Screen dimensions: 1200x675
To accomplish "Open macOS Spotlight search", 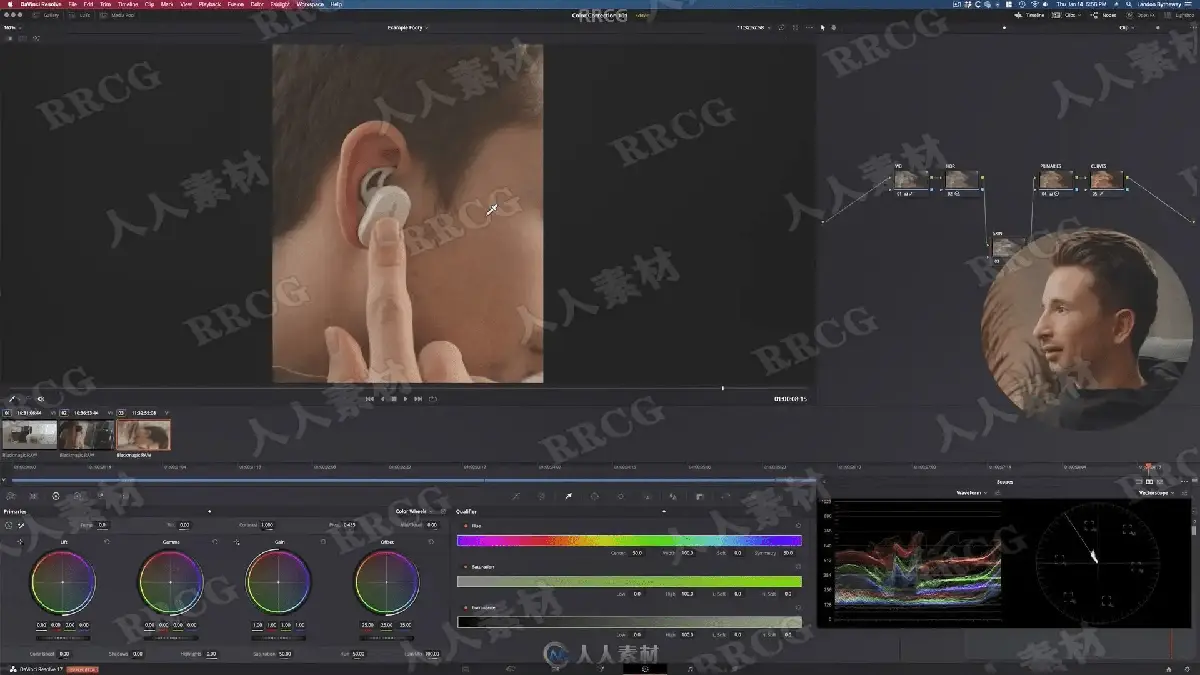I will click(x=1129, y=4).
